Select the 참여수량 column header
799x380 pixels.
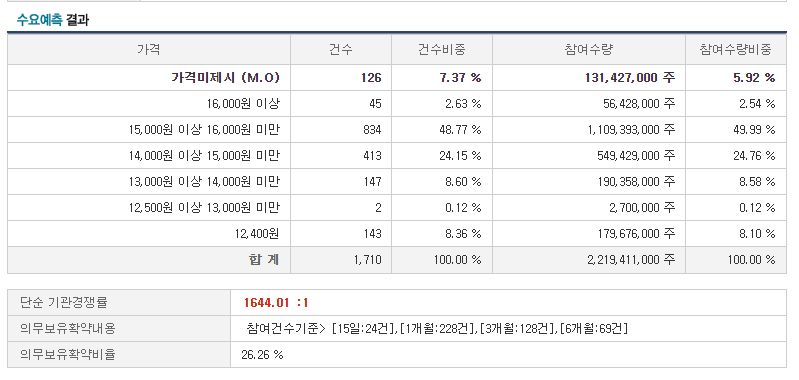(x=589, y=49)
